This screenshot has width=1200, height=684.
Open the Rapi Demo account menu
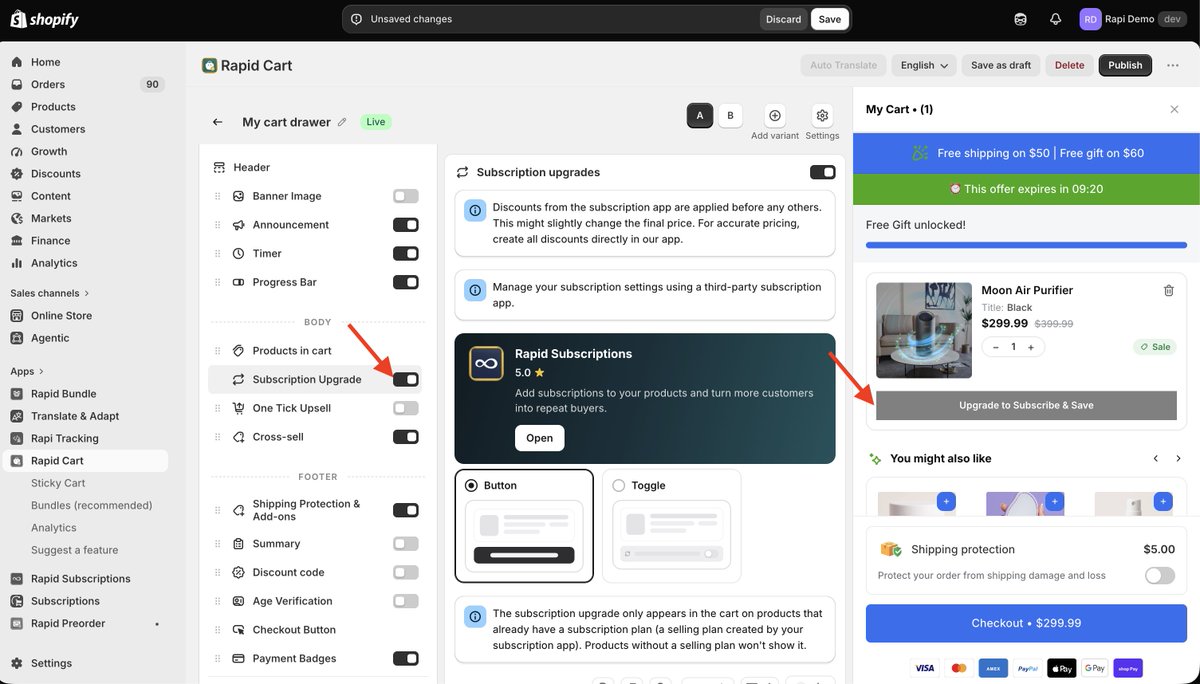point(1134,19)
